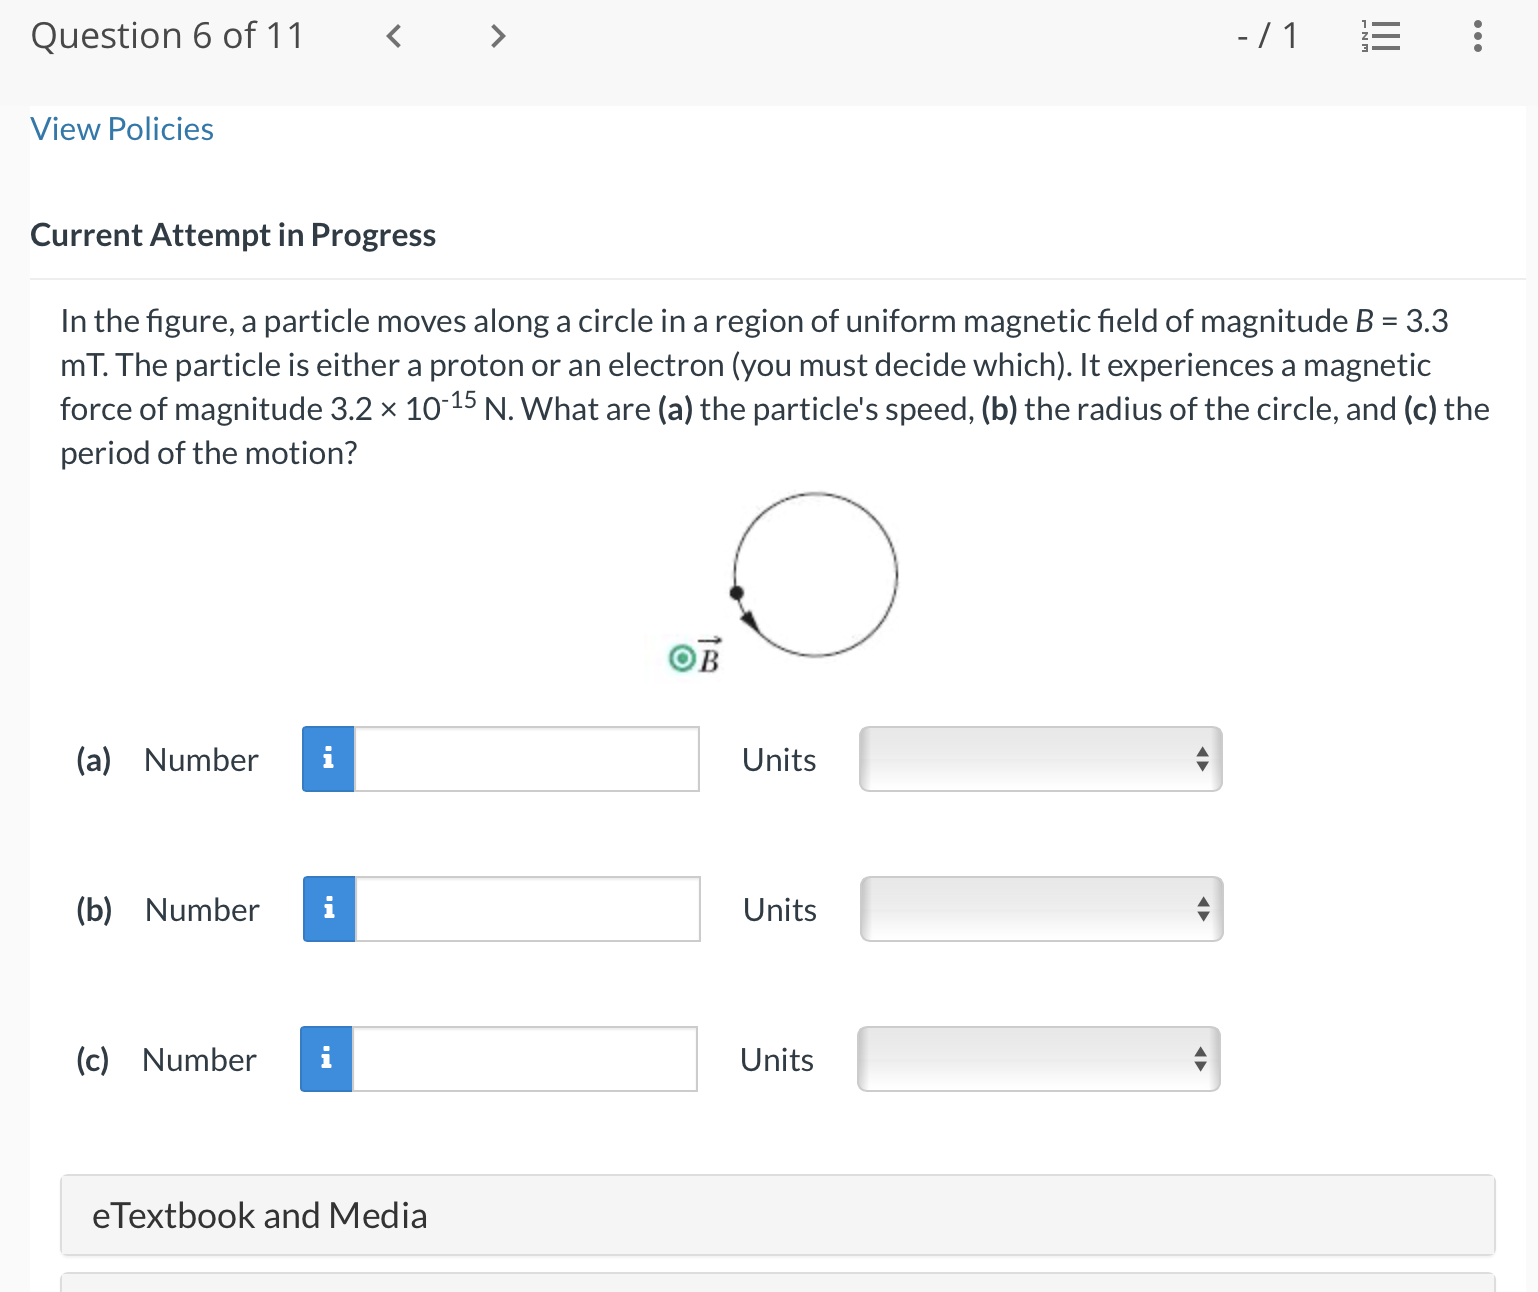Click the Number input for part (b)

pos(527,909)
